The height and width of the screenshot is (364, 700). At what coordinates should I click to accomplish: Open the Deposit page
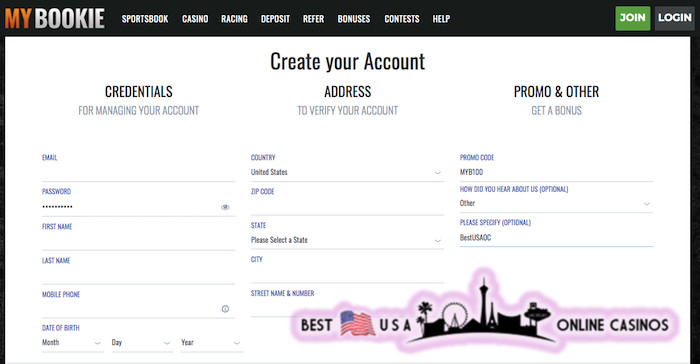[x=275, y=19]
